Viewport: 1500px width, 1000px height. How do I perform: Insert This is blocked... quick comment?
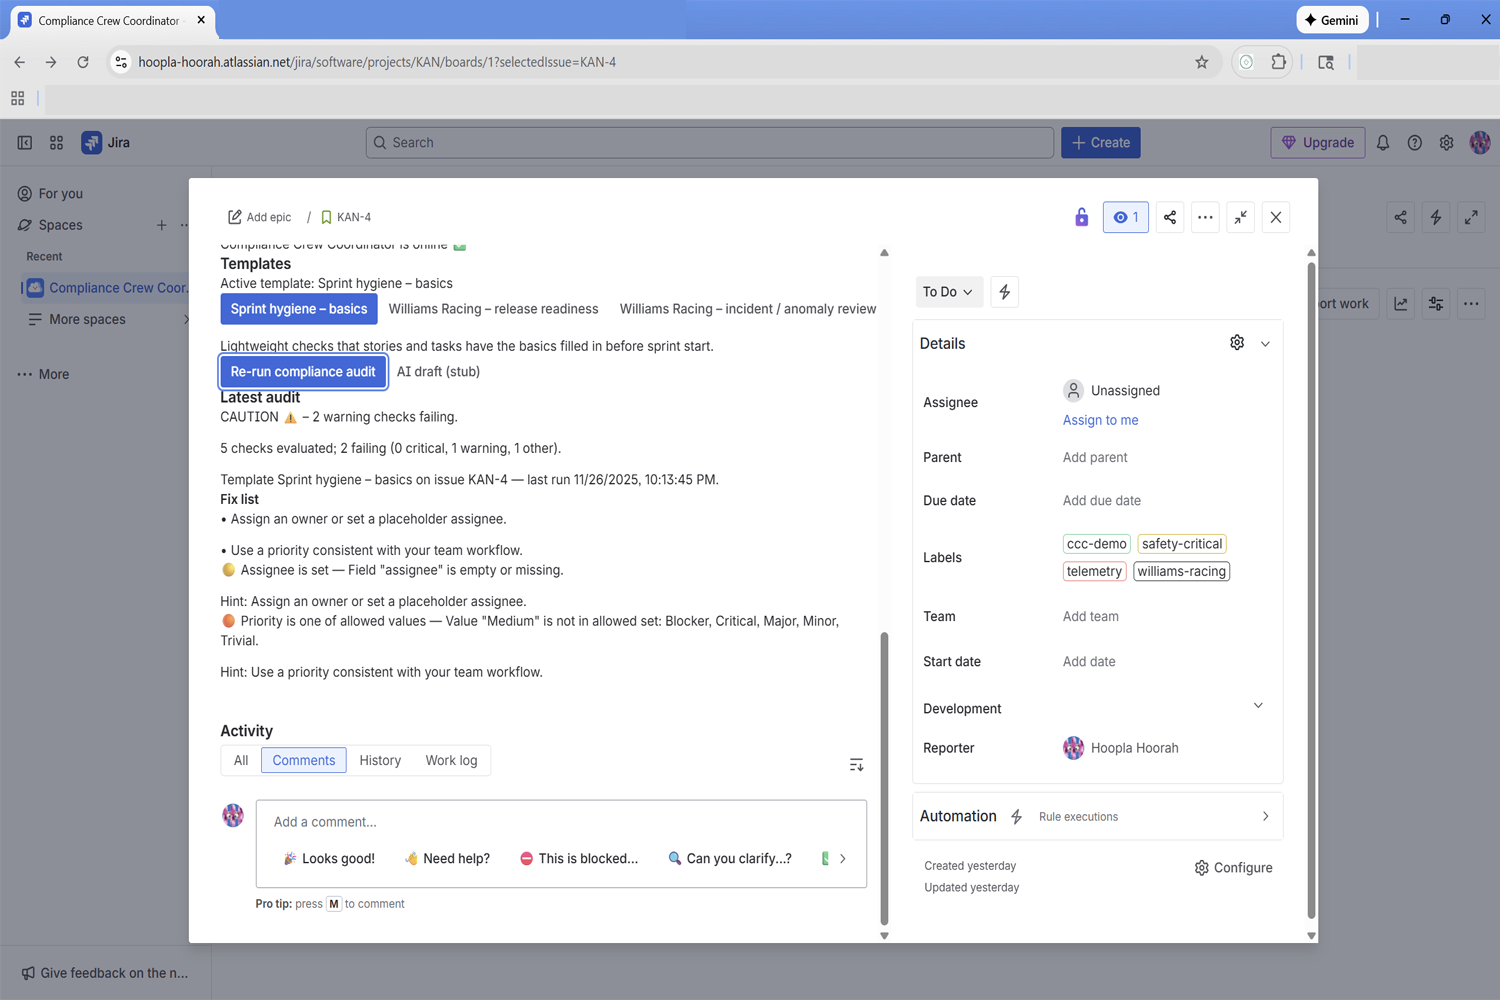point(579,858)
